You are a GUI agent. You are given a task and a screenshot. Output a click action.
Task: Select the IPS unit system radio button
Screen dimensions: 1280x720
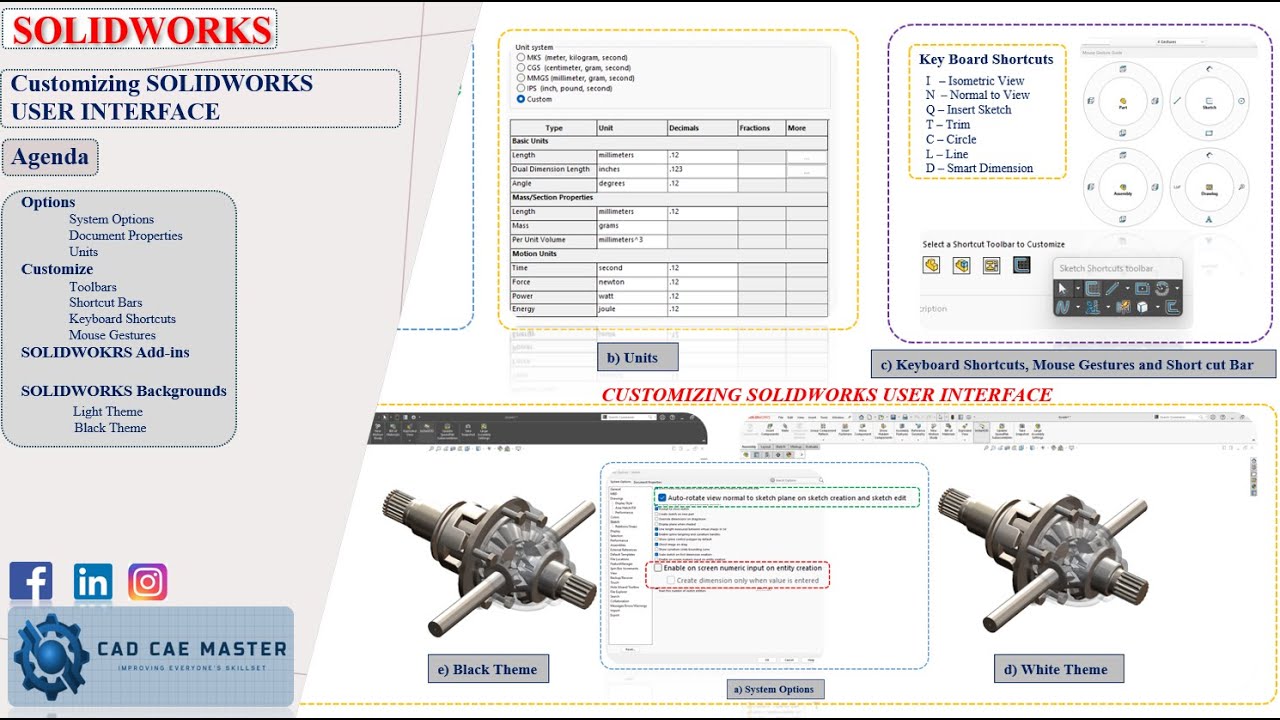(x=521, y=88)
